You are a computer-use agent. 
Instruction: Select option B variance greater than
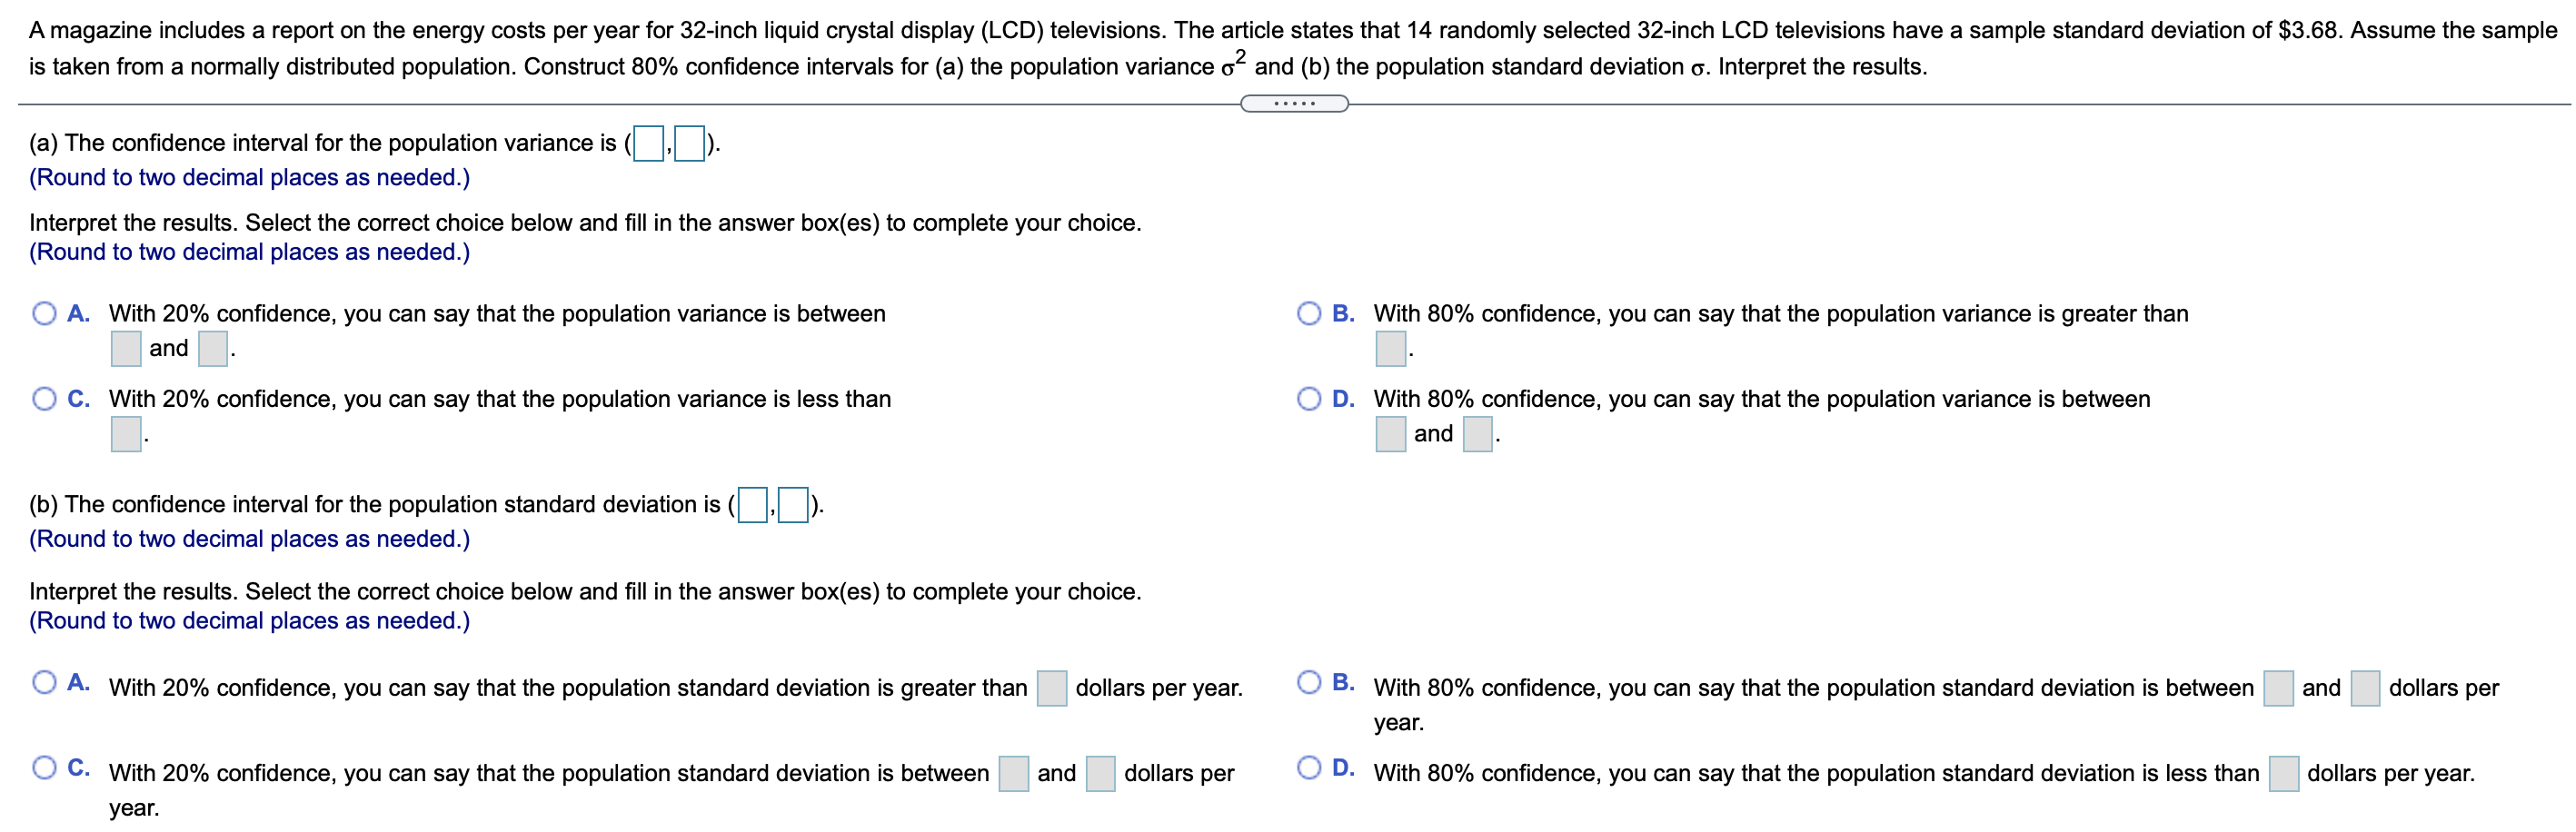pyautogui.click(x=1308, y=314)
